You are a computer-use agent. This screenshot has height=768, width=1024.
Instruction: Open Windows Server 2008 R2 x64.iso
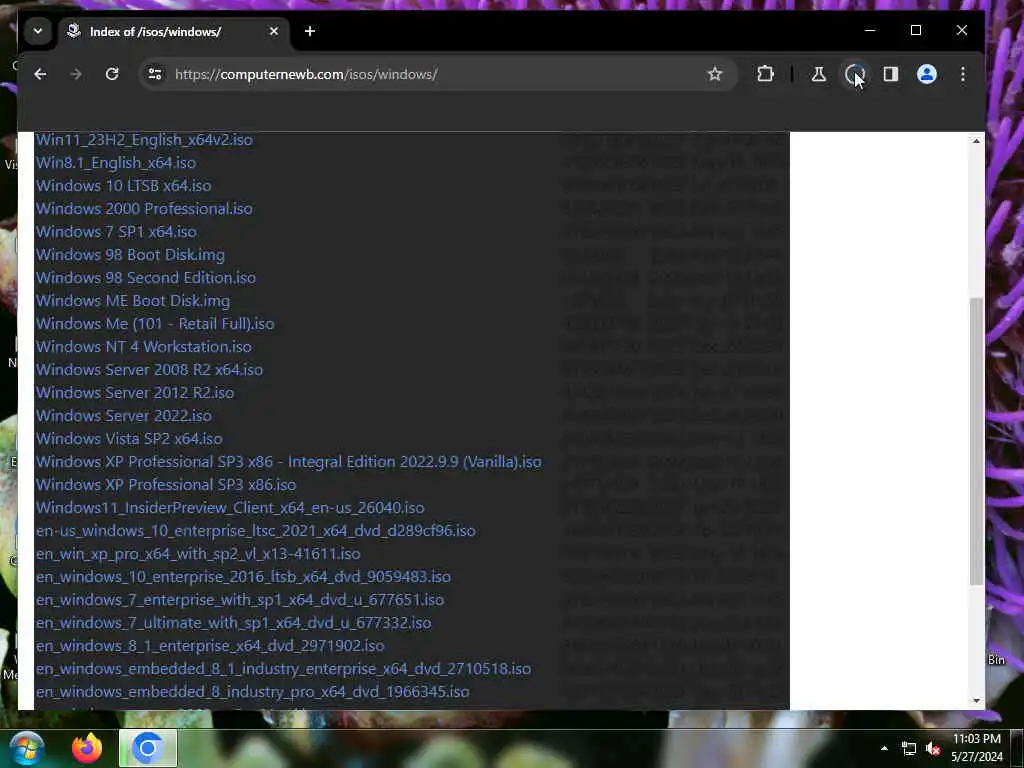150,370
